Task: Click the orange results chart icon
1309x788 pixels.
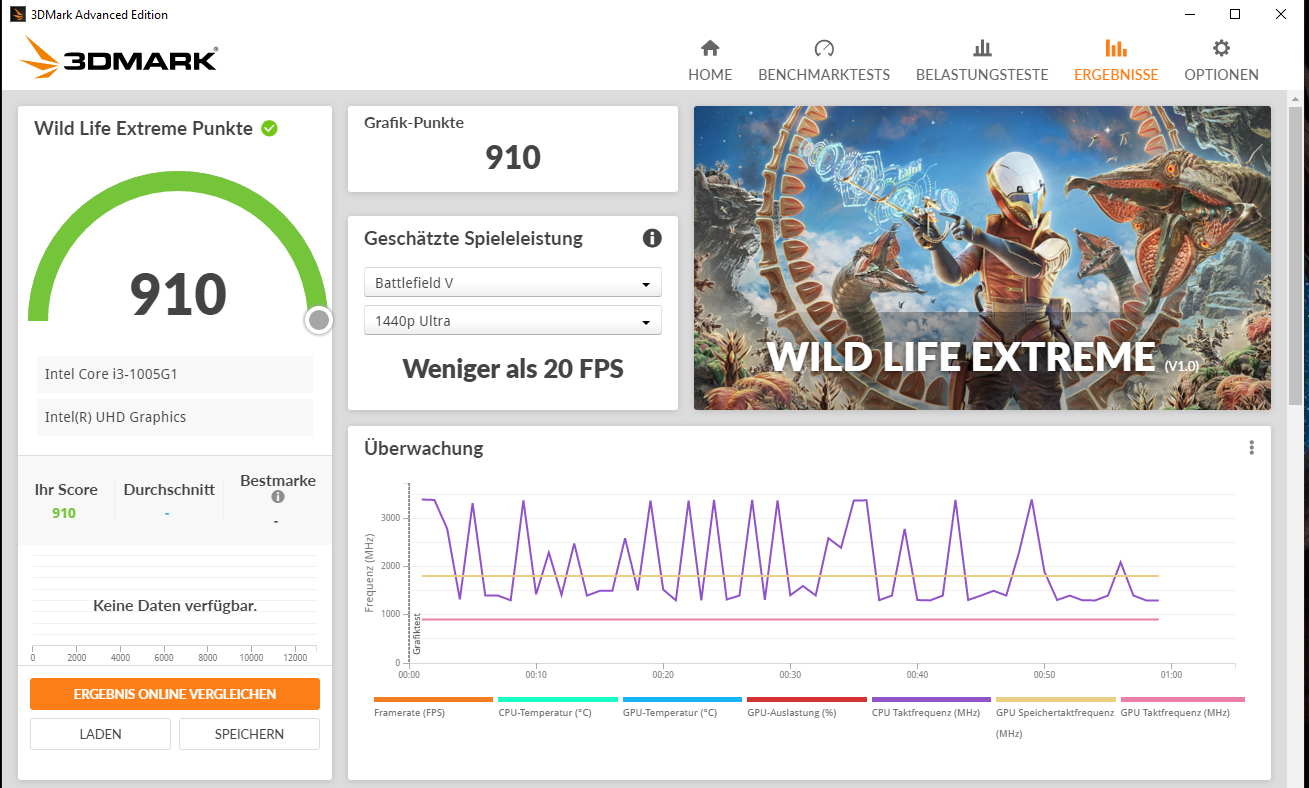Action: 1116,48
